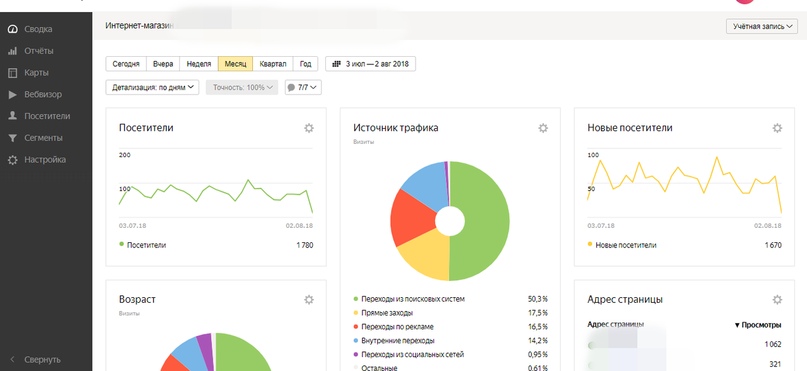Click gear icon on Посетители widget
This screenshot has width=807, height=371.
(309, 128)
